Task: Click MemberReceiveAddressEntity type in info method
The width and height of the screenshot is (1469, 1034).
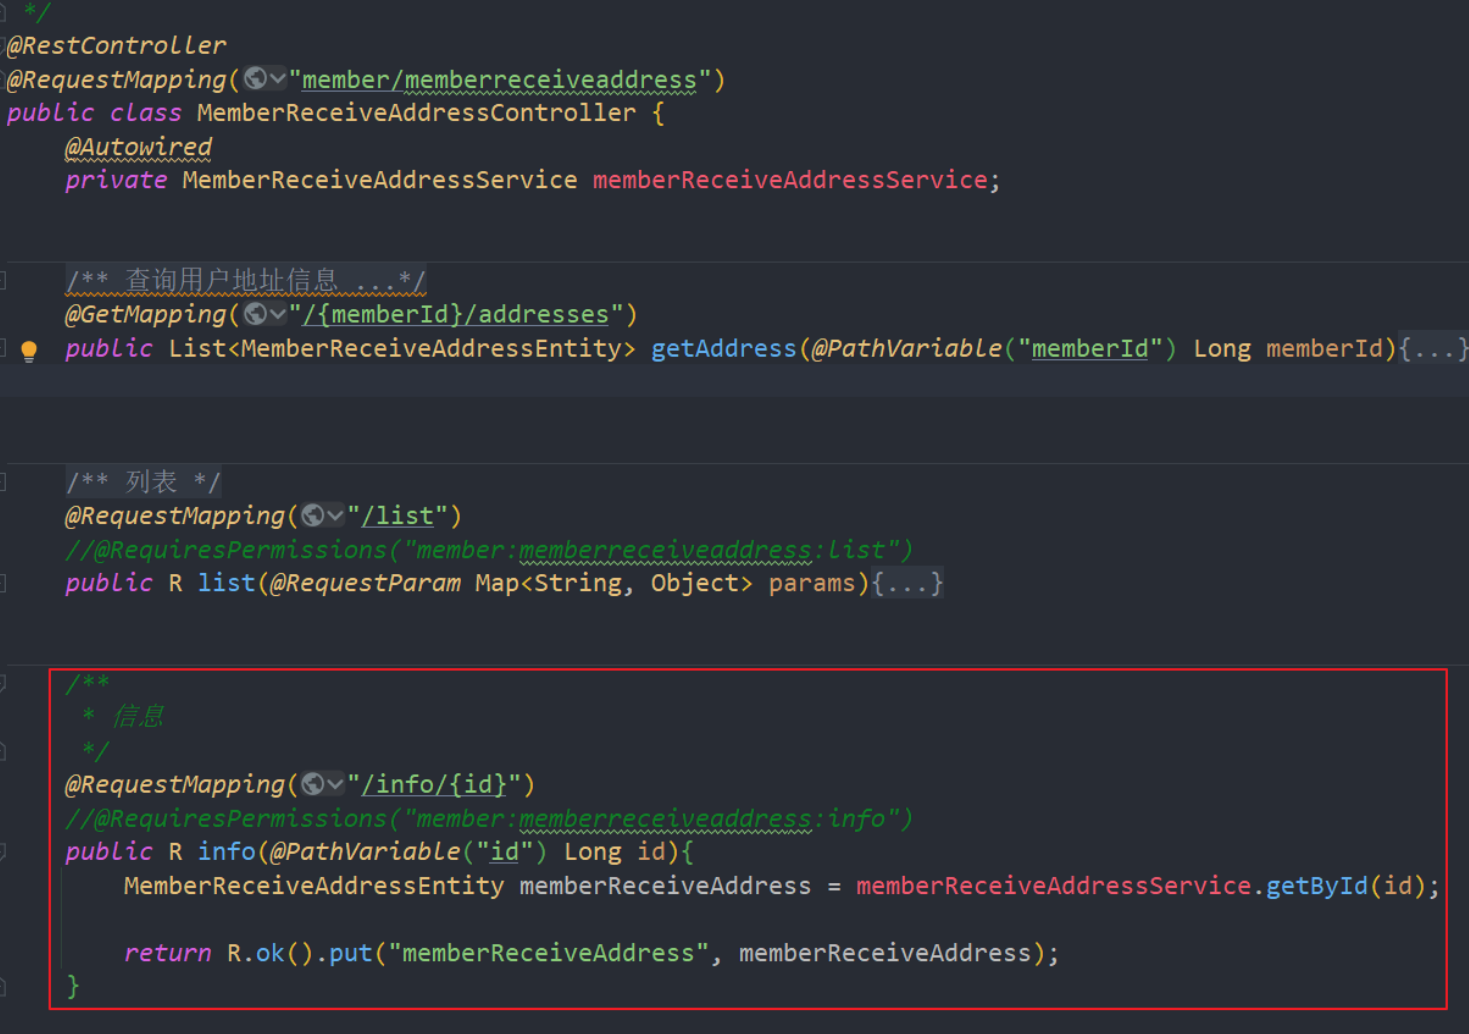Action: coord(314,886)
